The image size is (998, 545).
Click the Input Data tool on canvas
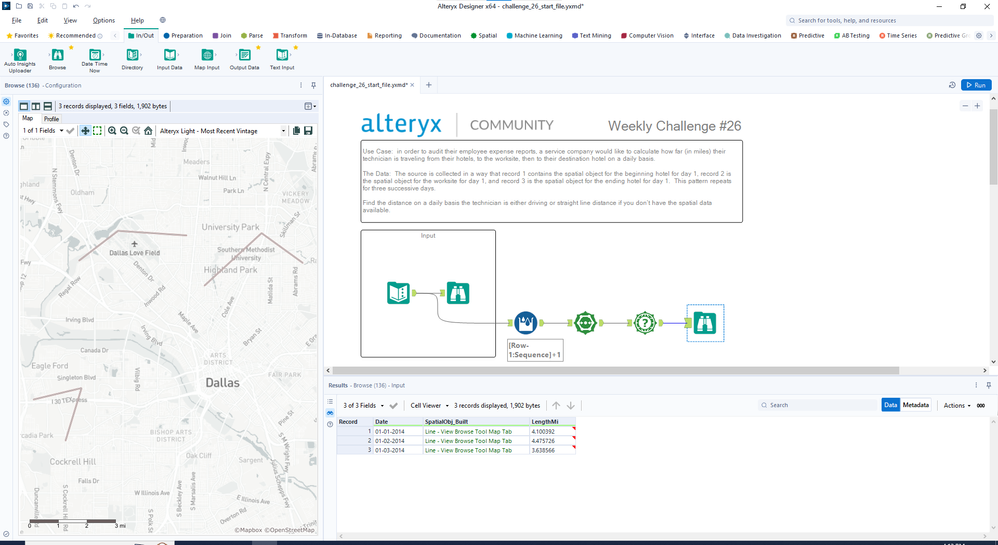coord(398,293)
